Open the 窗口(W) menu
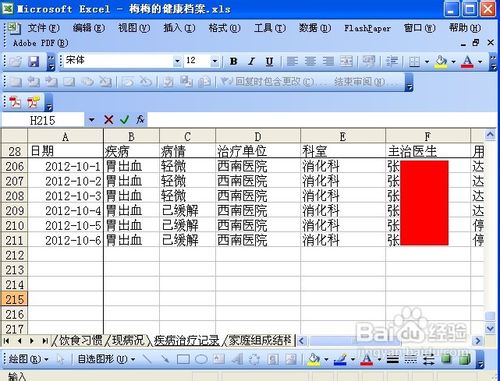 tap(420, 28)
